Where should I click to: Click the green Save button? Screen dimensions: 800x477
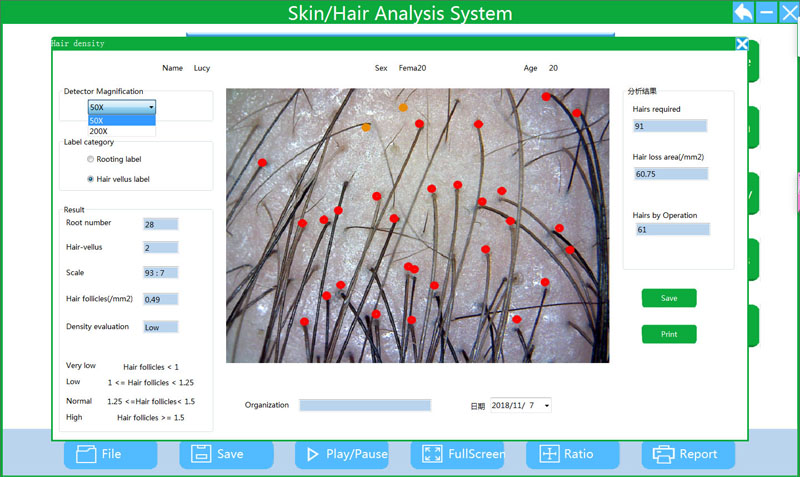(669, 298)
